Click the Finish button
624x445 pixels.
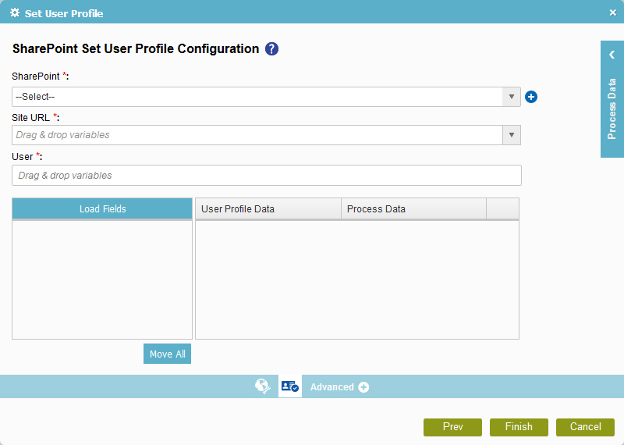[519, 427]
